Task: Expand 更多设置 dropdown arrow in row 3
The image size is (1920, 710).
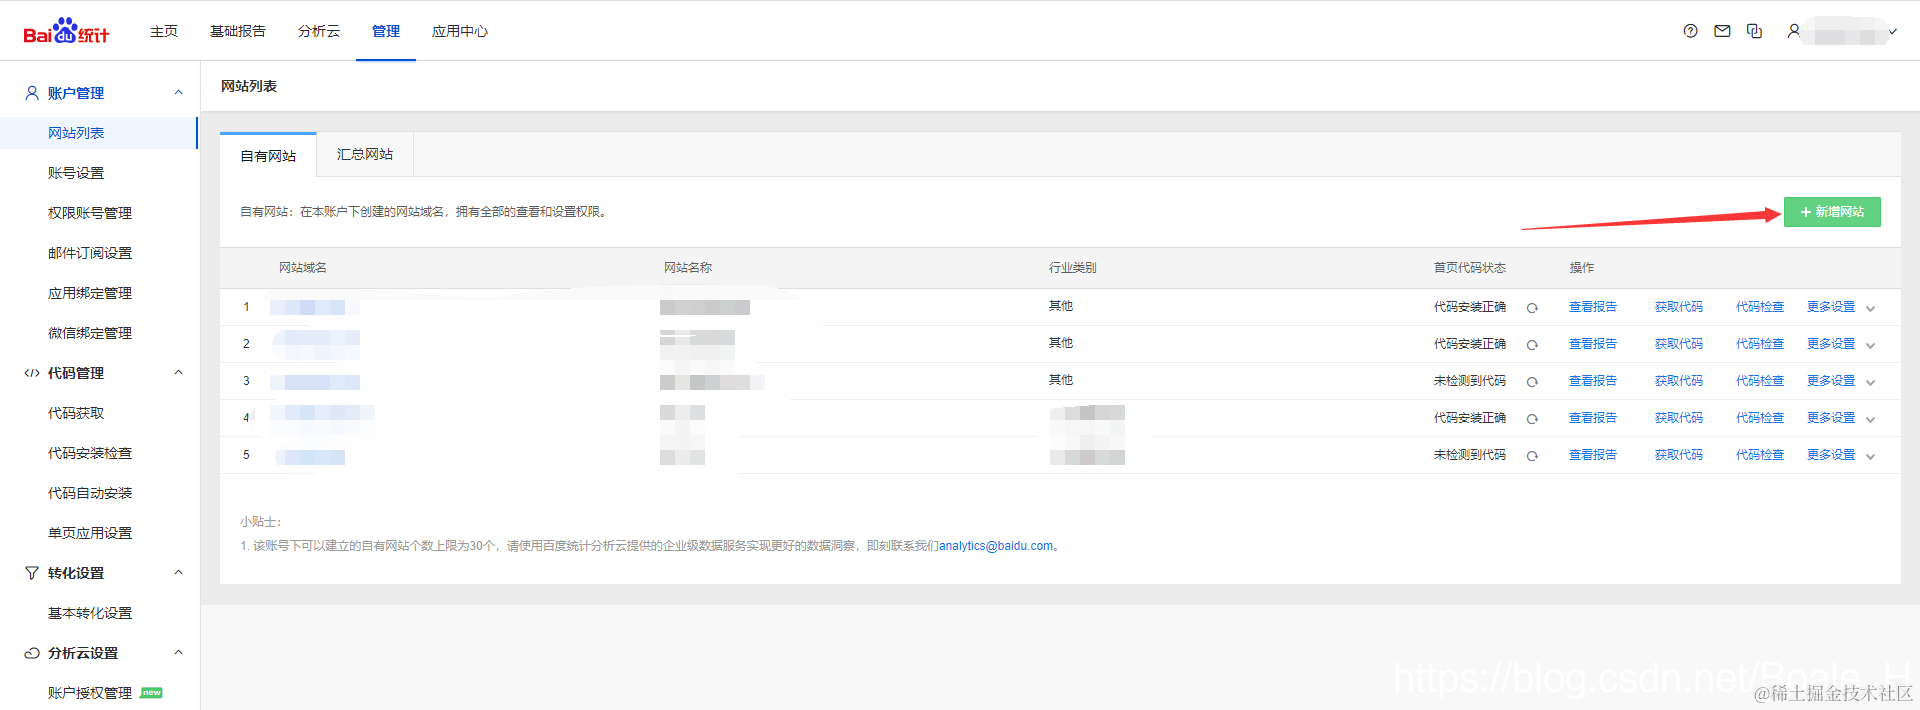Action: point(1870,382)
